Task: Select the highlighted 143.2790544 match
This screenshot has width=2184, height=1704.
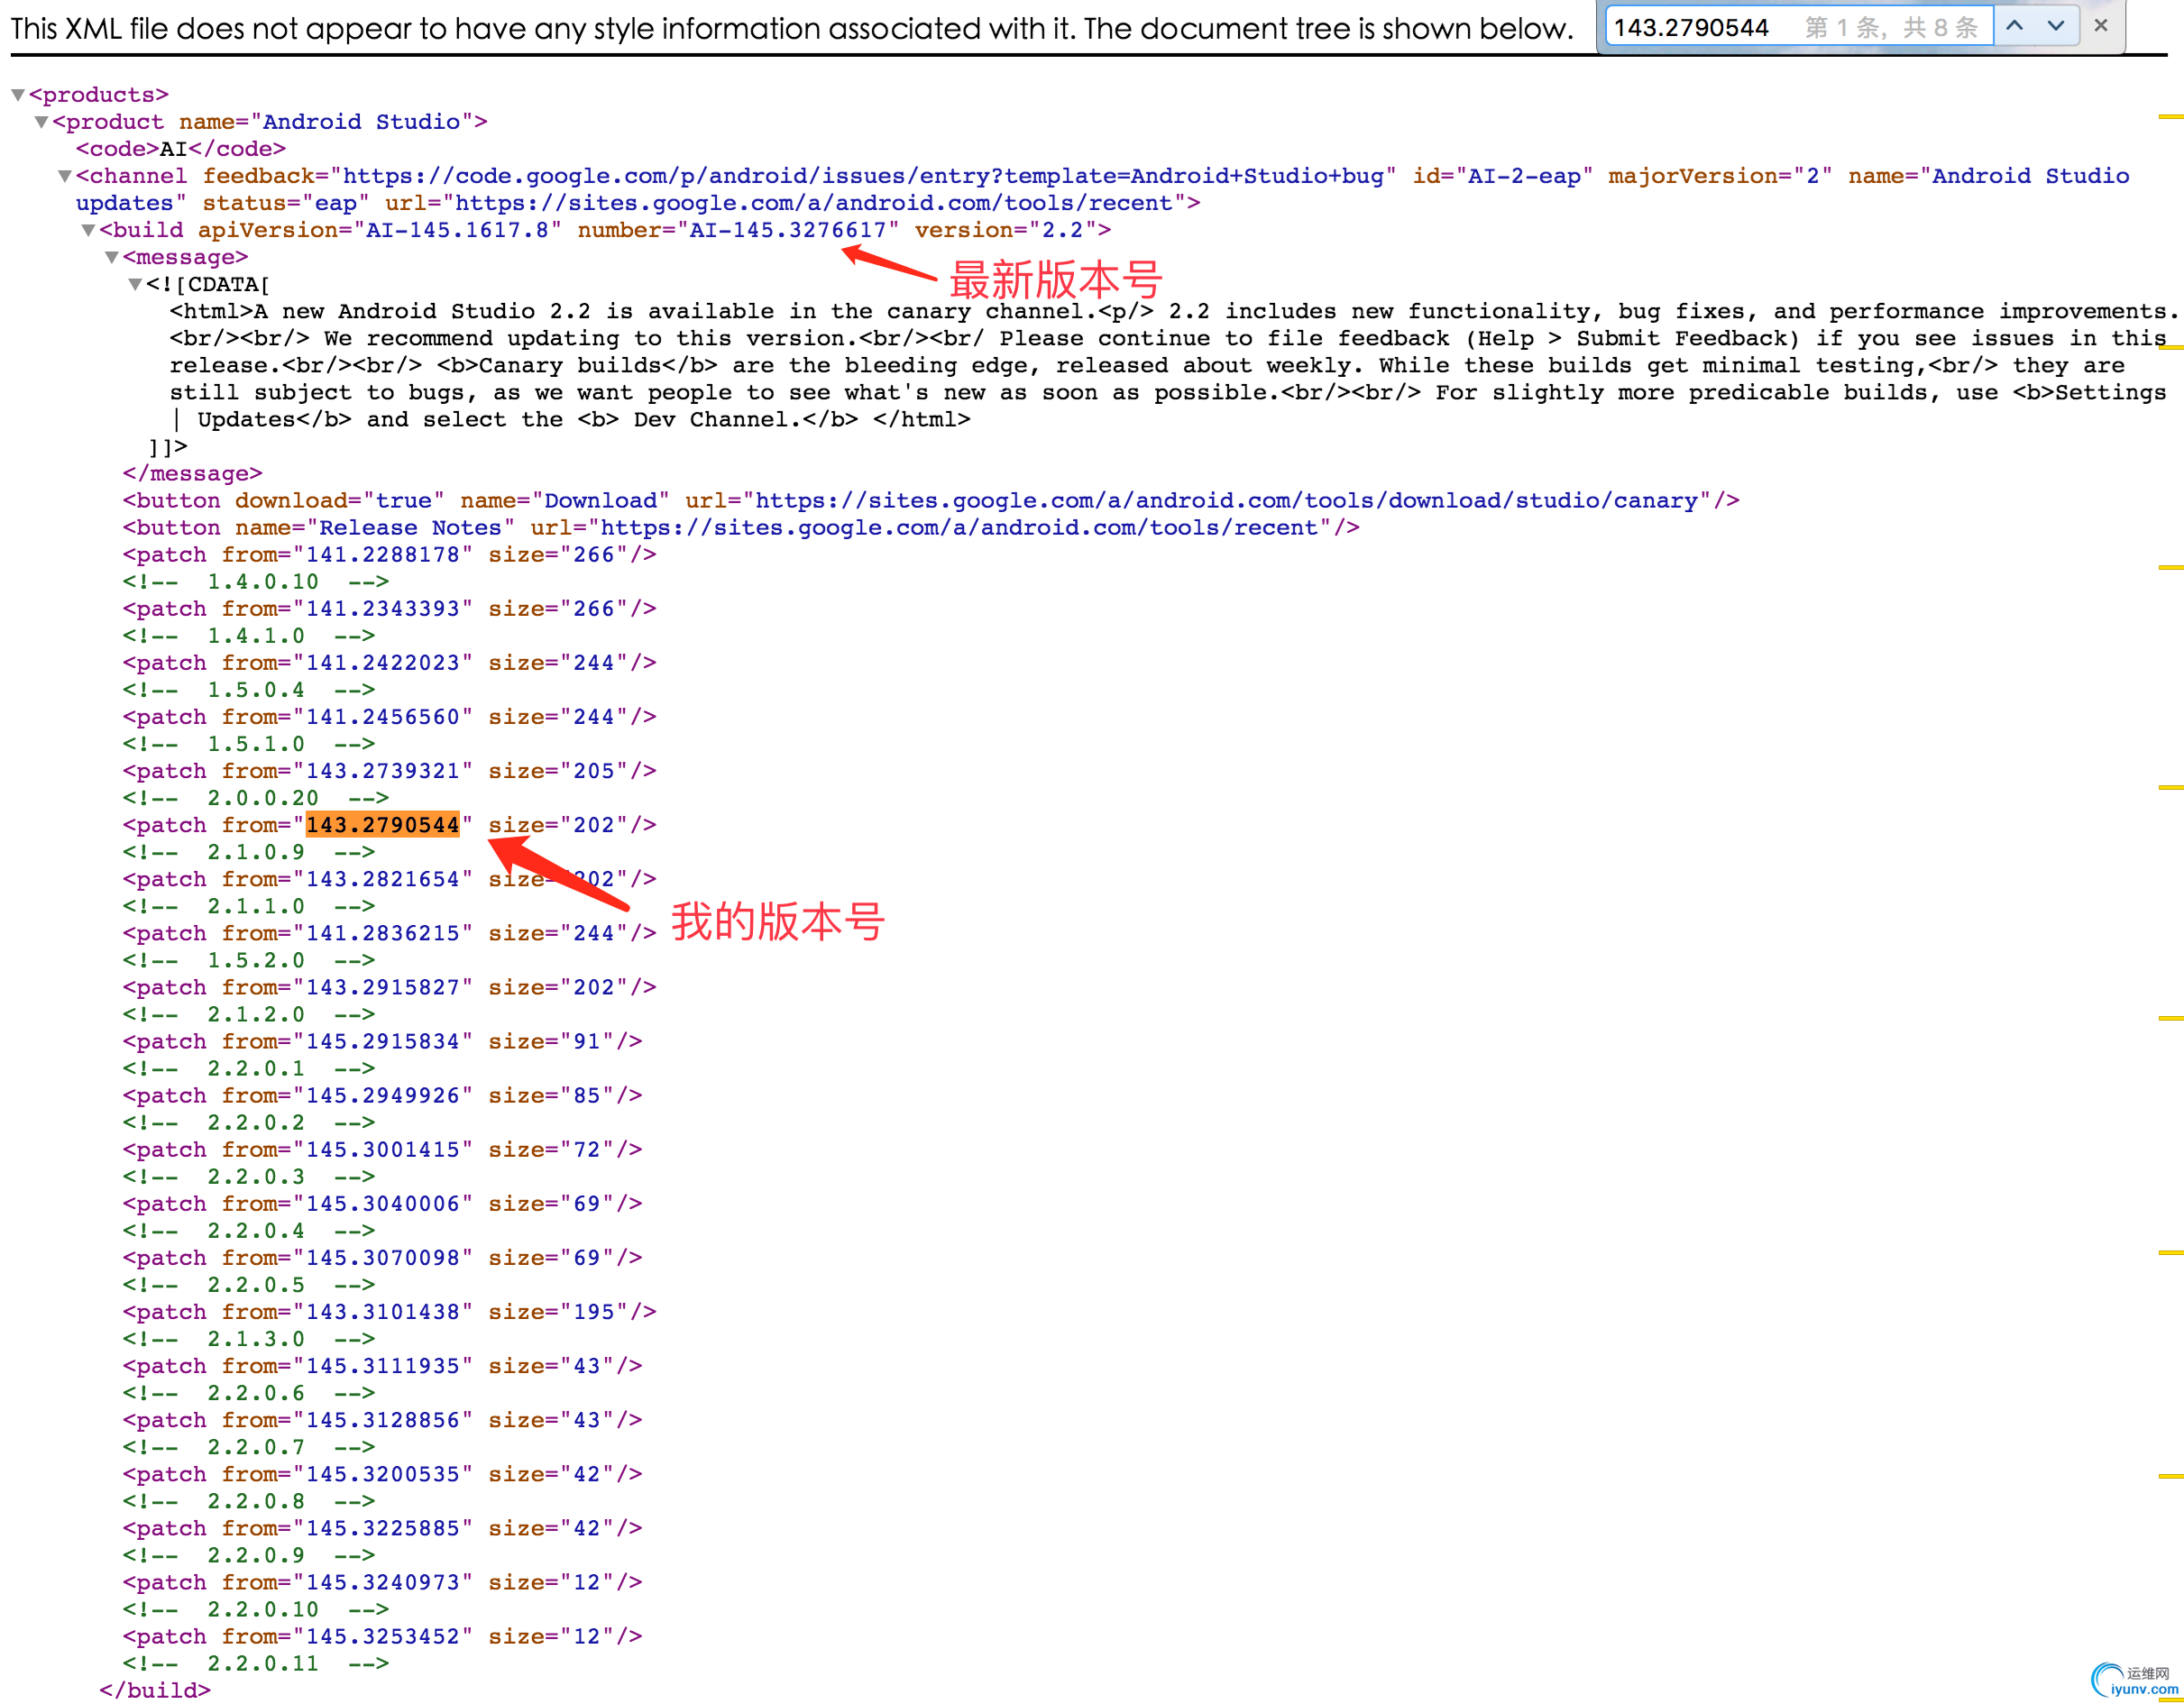Action: pyautogui.click(x=382, y=825)
